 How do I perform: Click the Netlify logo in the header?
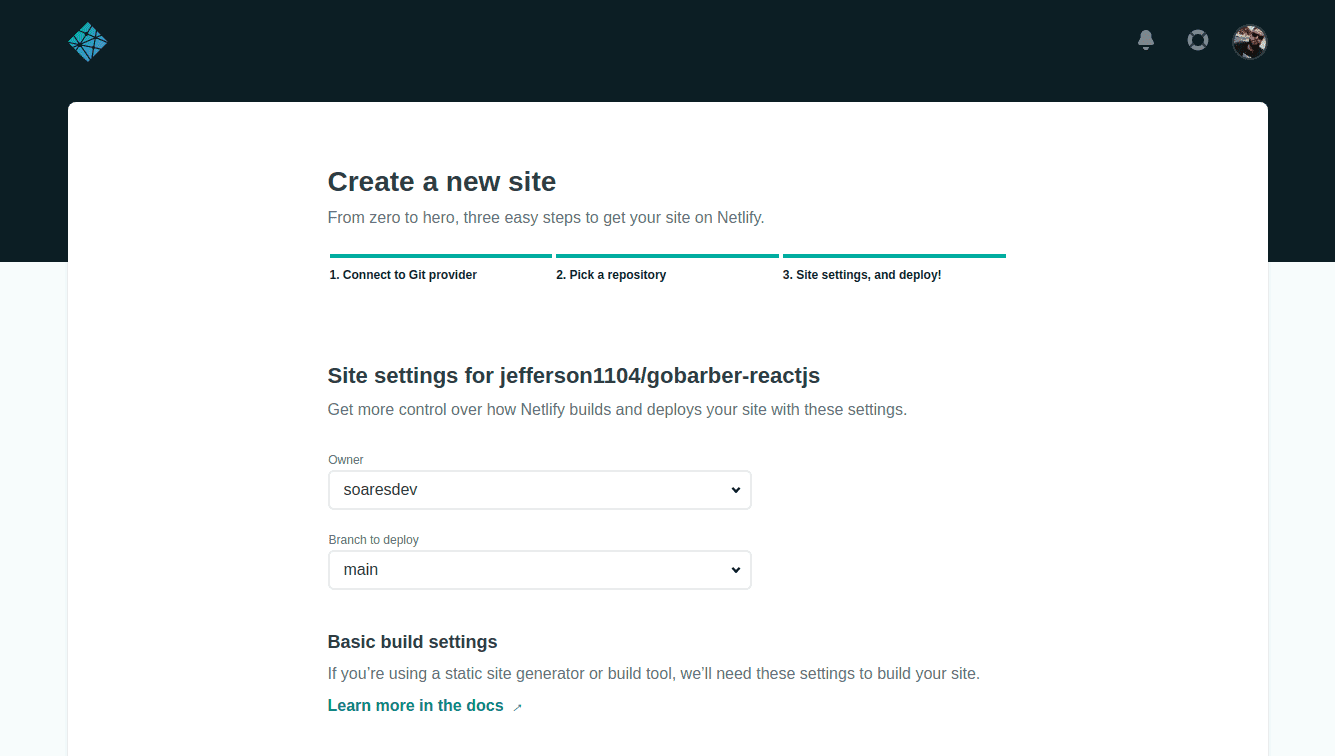88,42
